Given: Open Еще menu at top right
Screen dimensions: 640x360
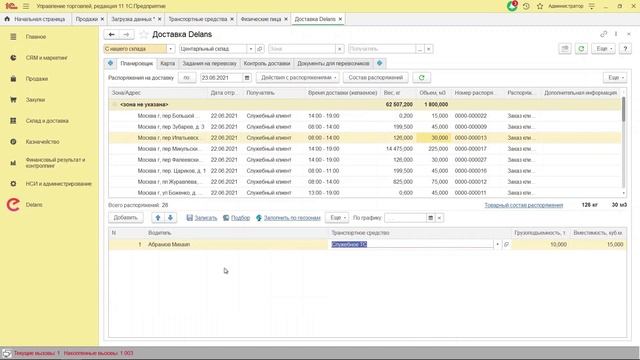Looking at the screenshot, I should (603, 49).
